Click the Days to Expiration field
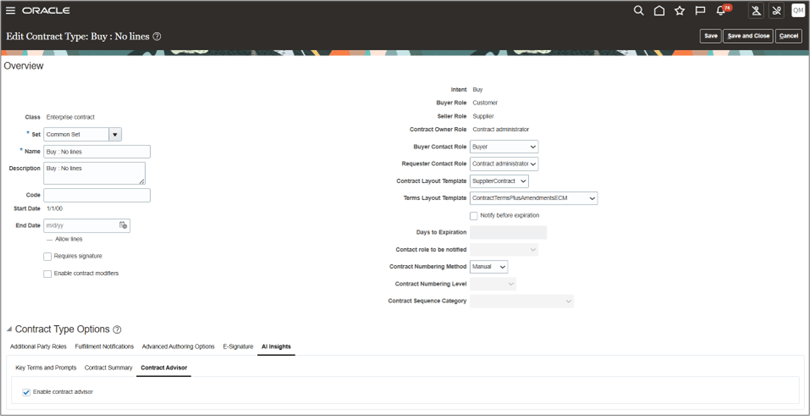The image size is (810, 416). [x=508, y=233]
